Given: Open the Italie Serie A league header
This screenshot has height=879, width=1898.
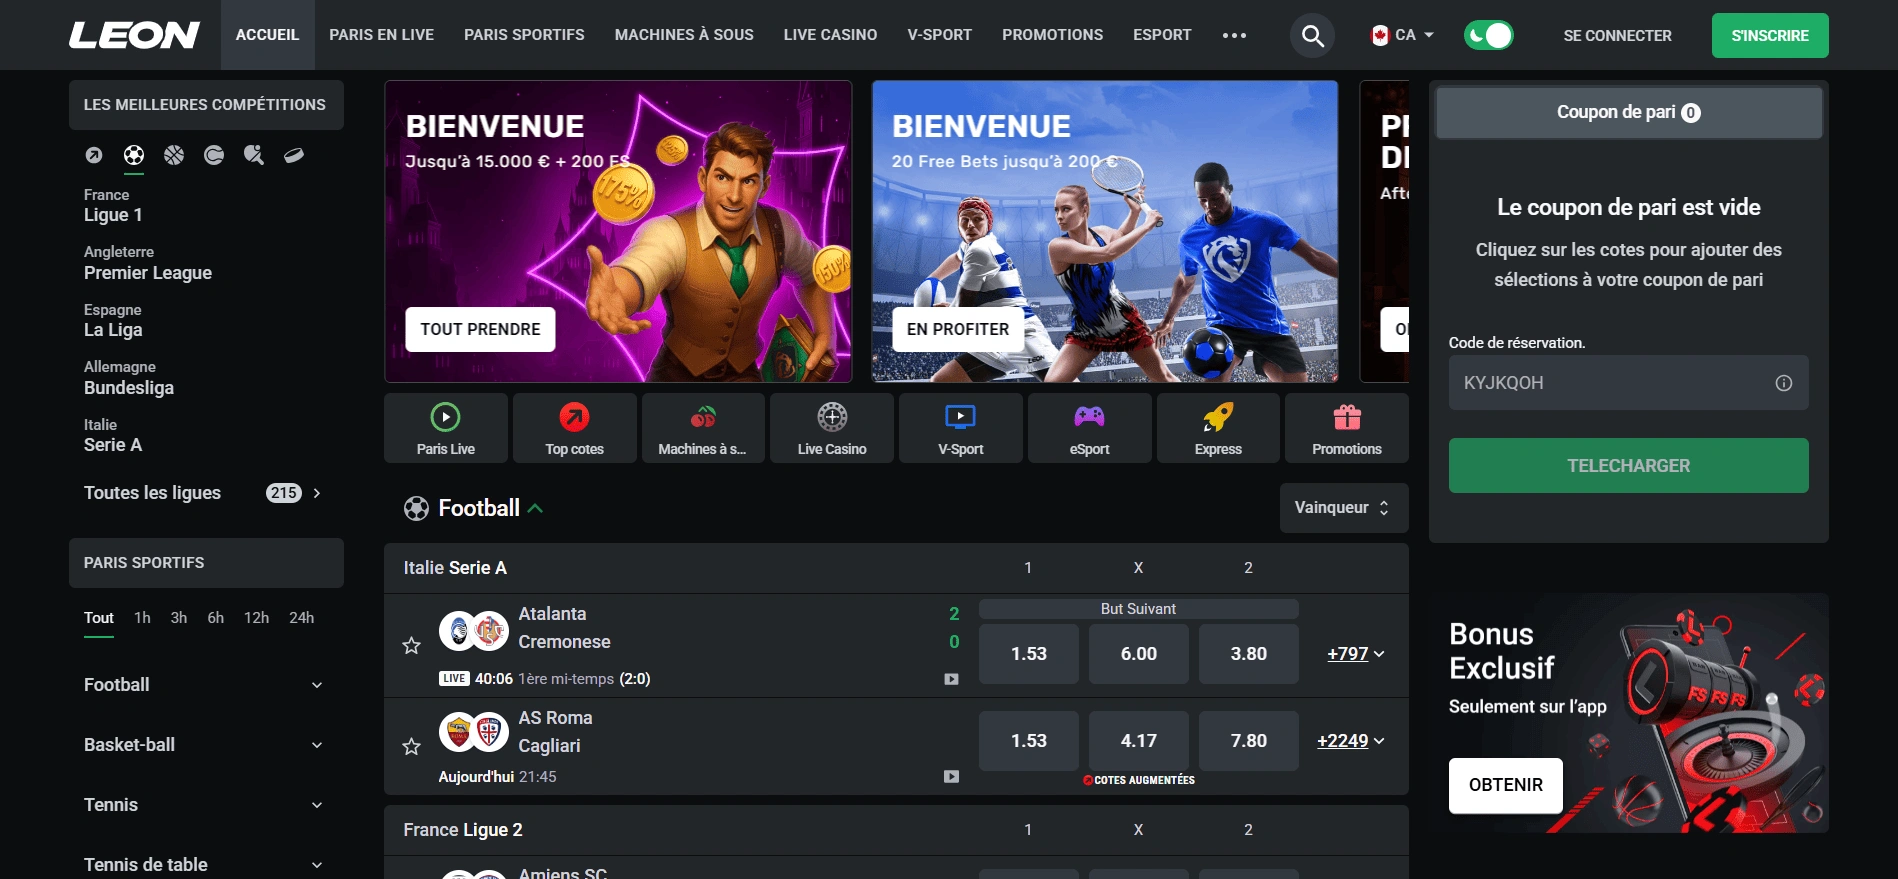Looking at the screenshot, I should click(455, 568).
